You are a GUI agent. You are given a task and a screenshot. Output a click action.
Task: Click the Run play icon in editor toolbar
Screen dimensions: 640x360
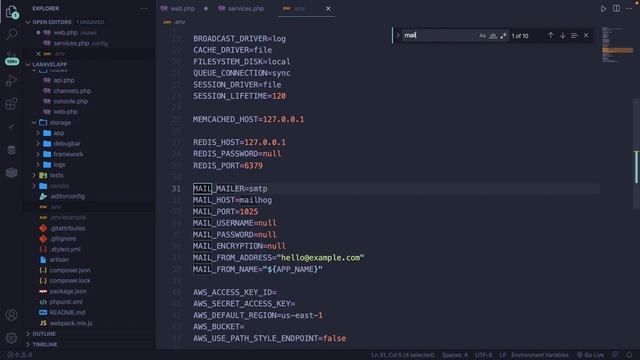tap(603, 9)
